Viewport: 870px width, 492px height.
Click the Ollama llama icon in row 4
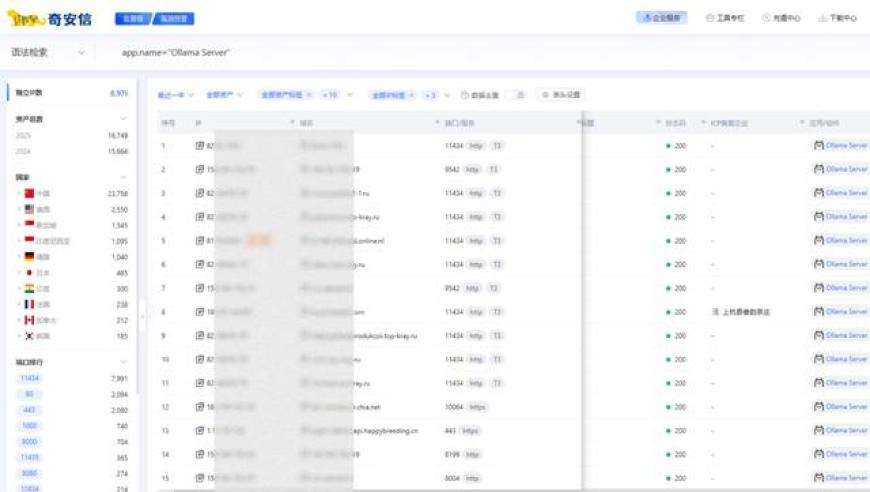coord(819,216)
